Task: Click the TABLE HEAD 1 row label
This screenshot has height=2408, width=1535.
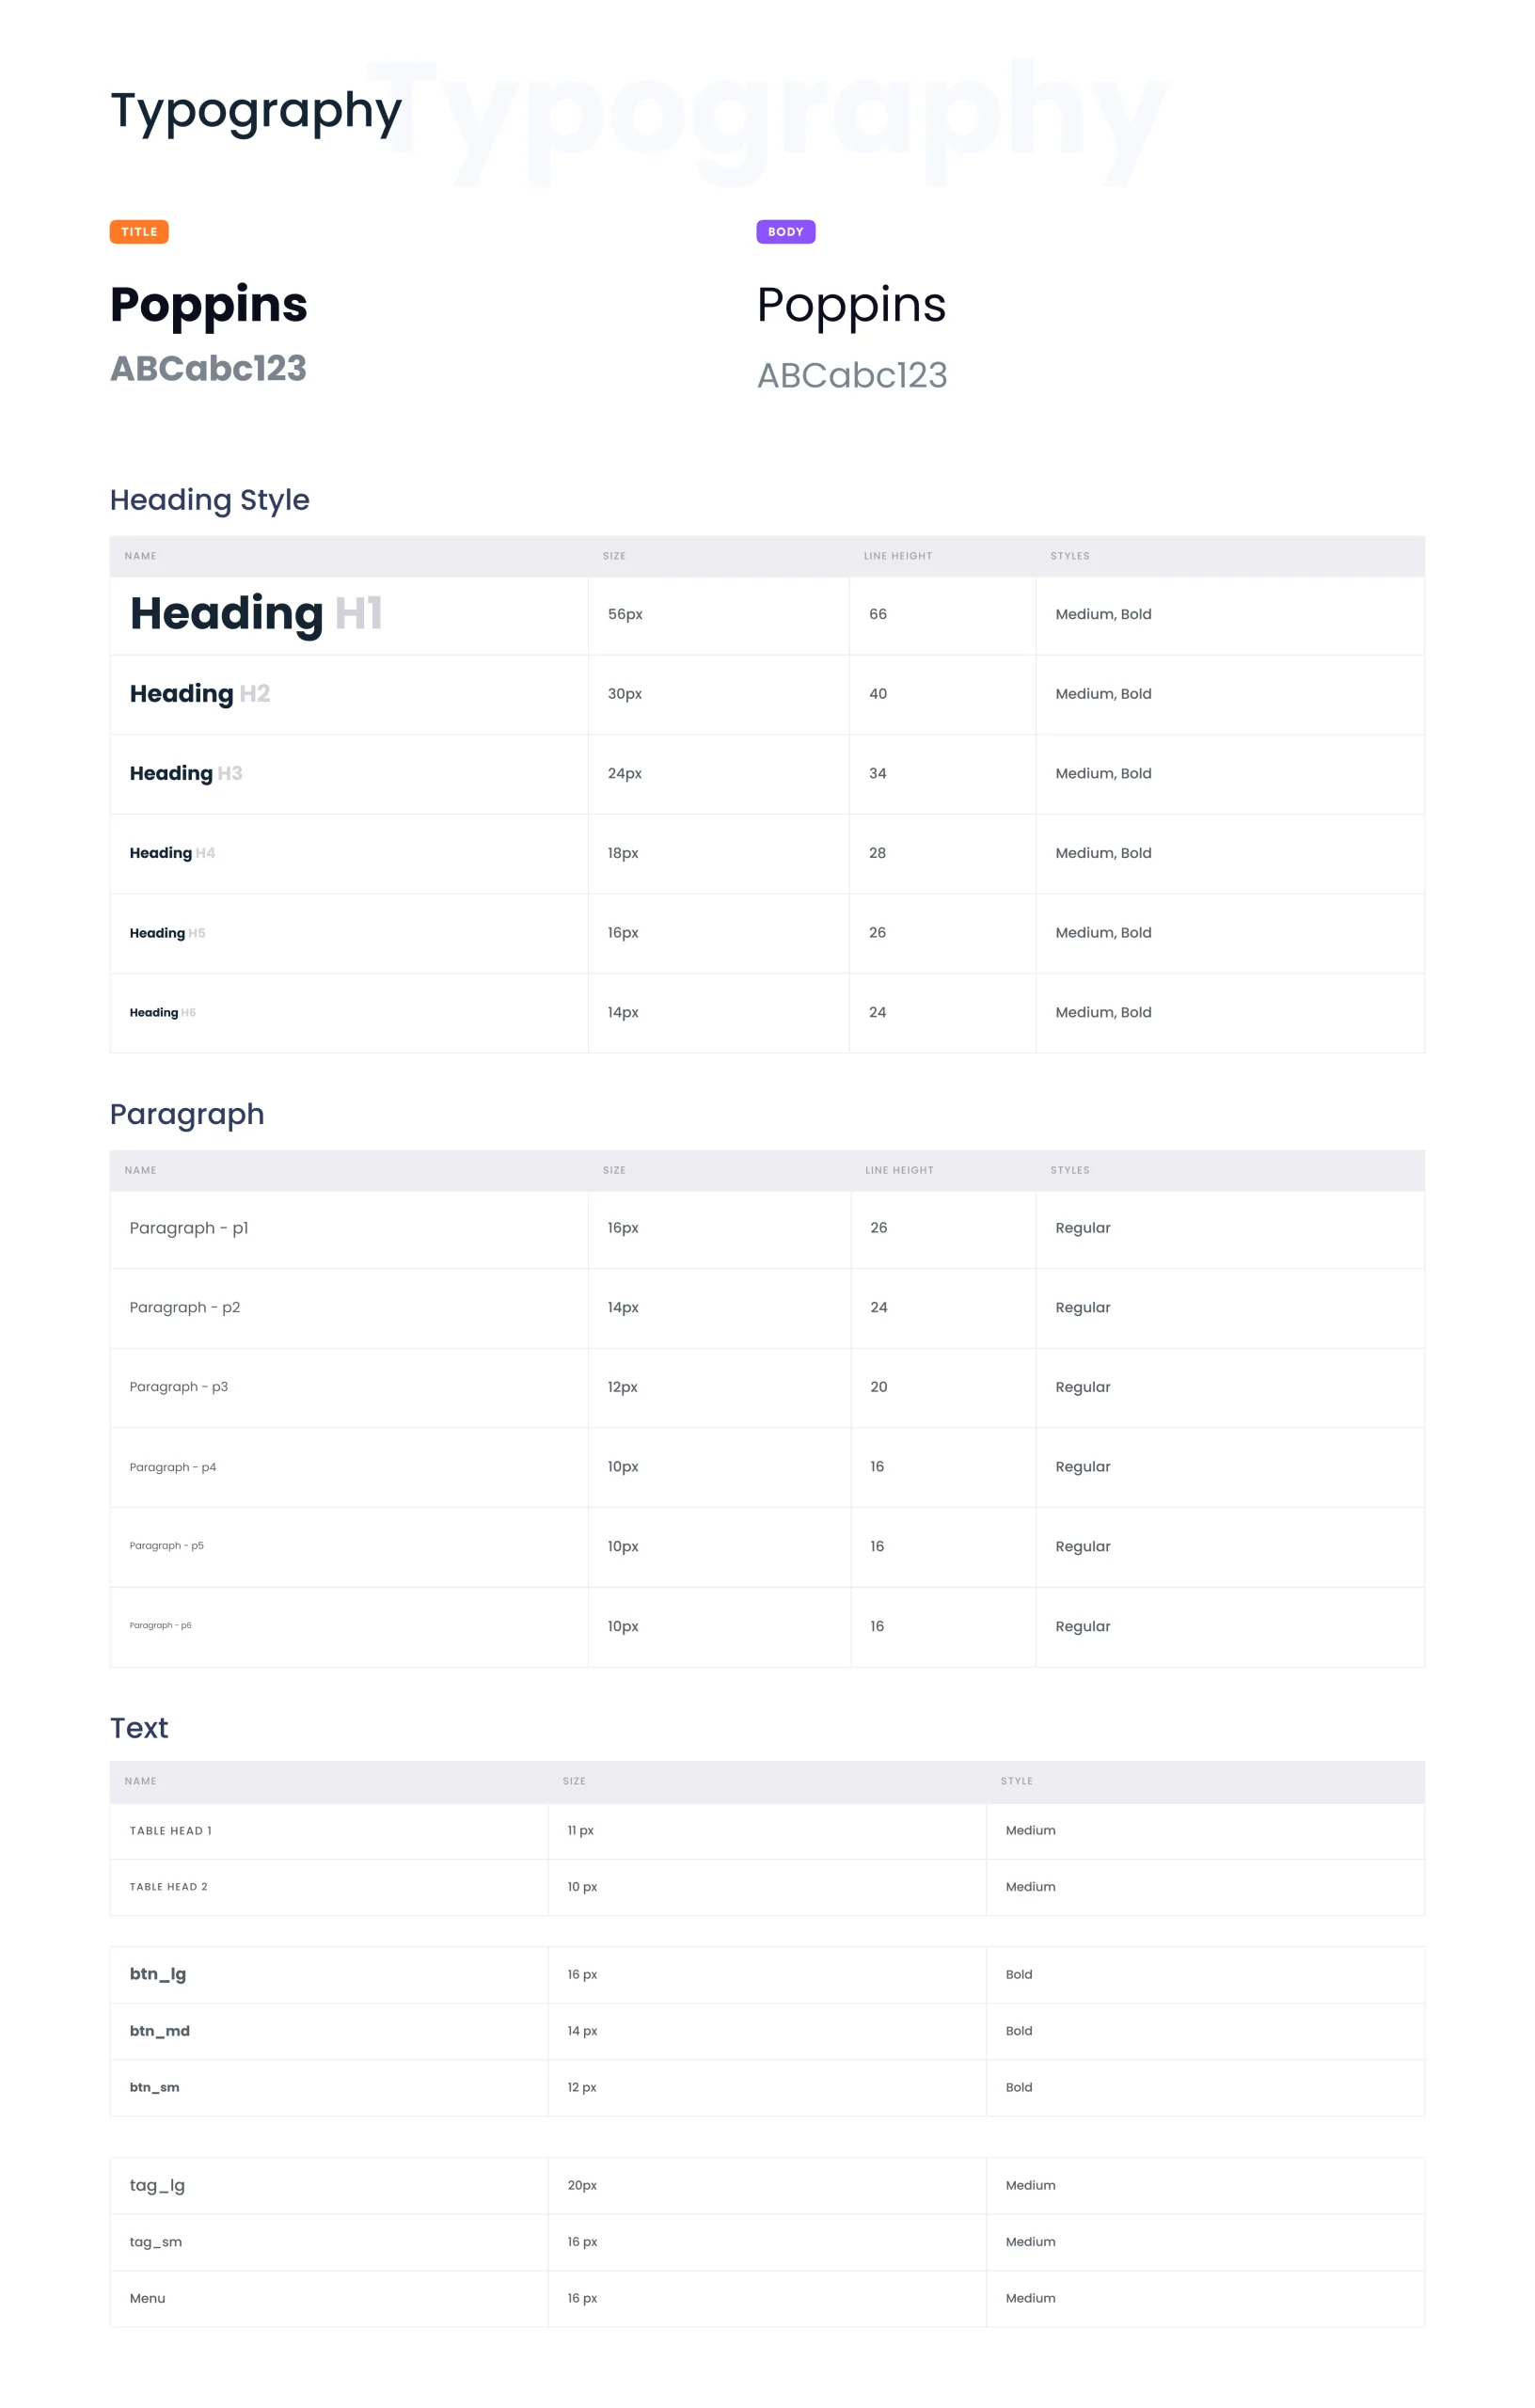Action: click(x=170, y=1830)
